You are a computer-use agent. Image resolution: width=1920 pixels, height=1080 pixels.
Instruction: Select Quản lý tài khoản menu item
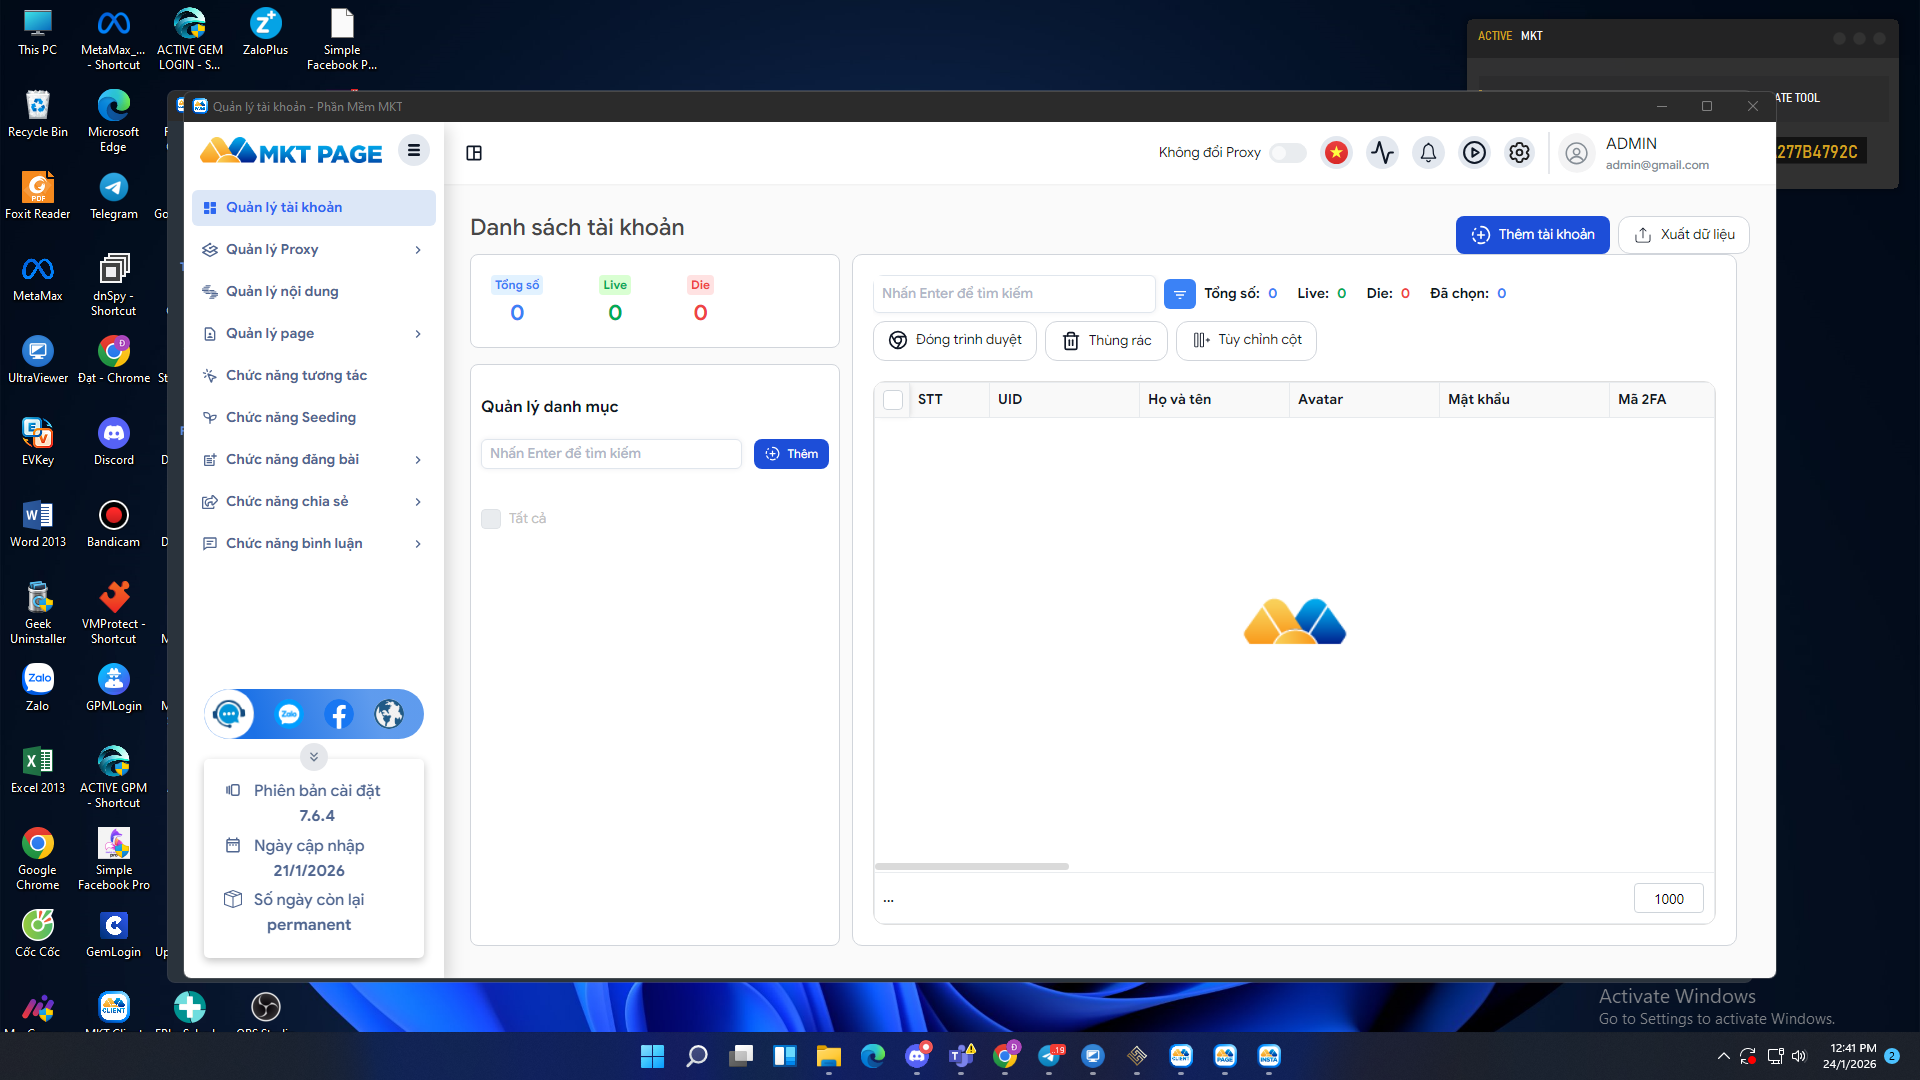coord(314,208)
